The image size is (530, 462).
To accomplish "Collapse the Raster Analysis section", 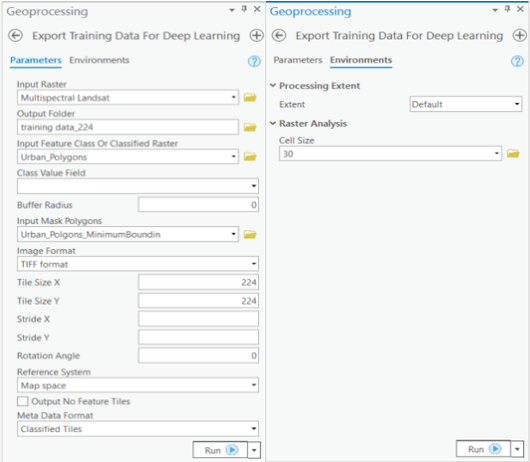I will point(273,123).
